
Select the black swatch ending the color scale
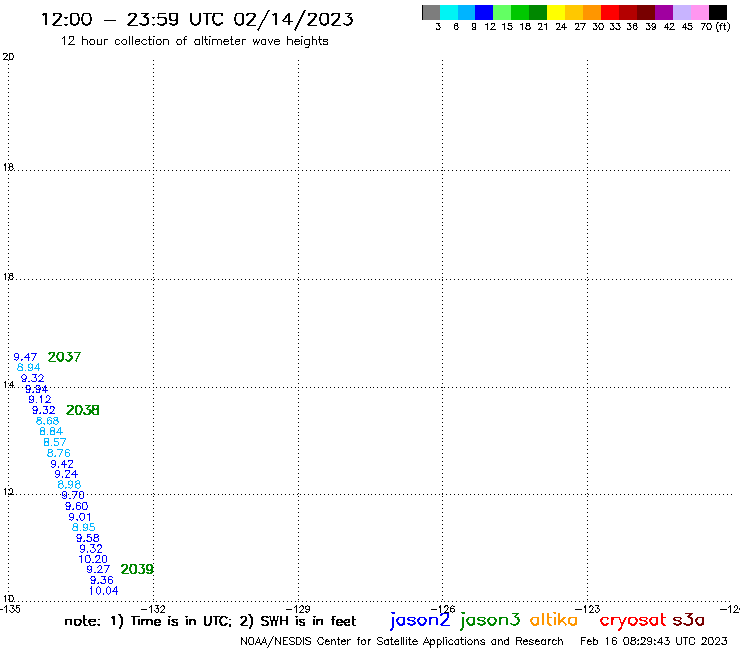(x=718, y=12)
